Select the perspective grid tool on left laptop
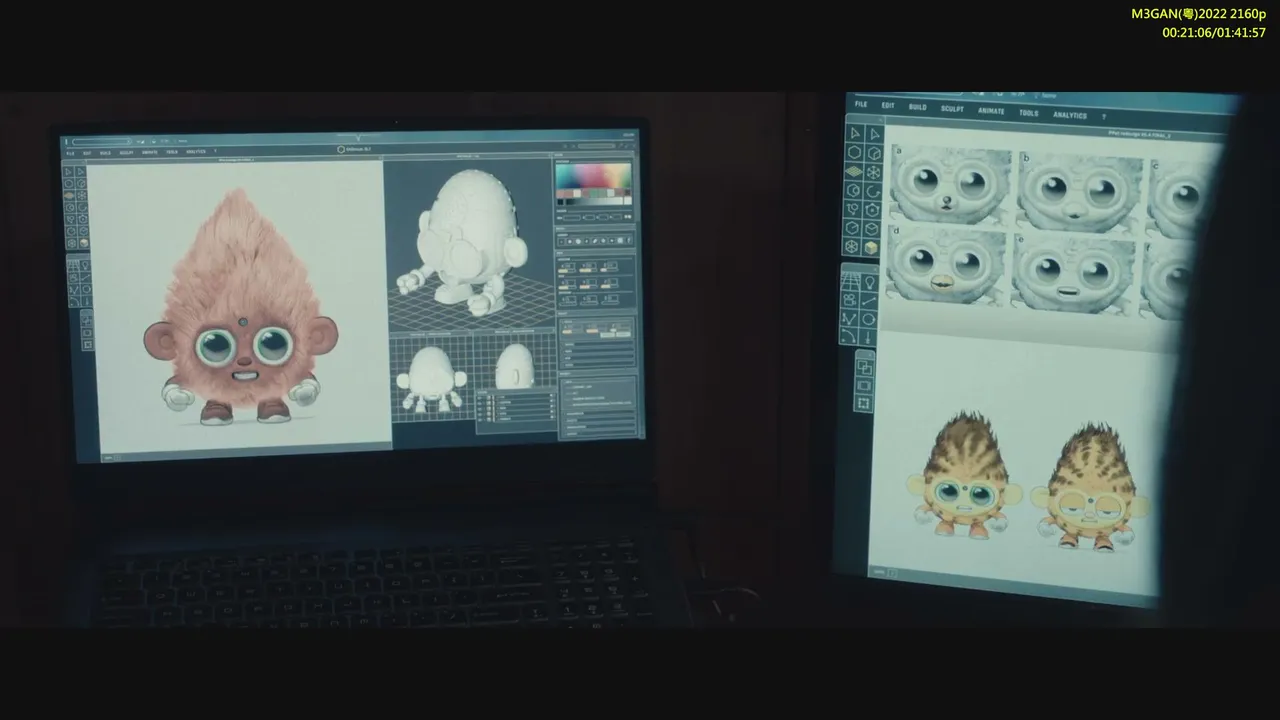The height and width of the screenshot is (720, 1280). click(x=73, y=266)
